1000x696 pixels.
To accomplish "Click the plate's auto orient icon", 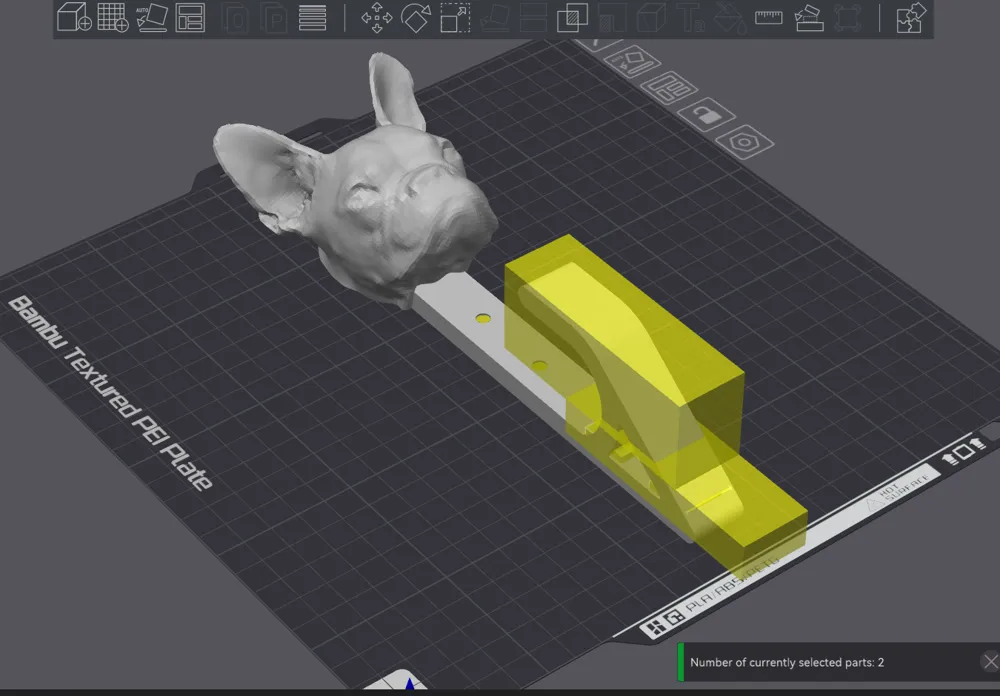I will click(x=631, y=62).
